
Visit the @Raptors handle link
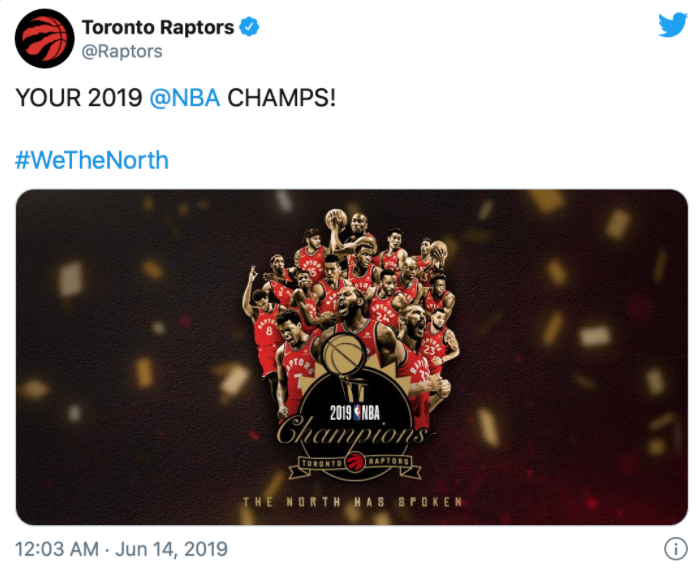[121, 51]
